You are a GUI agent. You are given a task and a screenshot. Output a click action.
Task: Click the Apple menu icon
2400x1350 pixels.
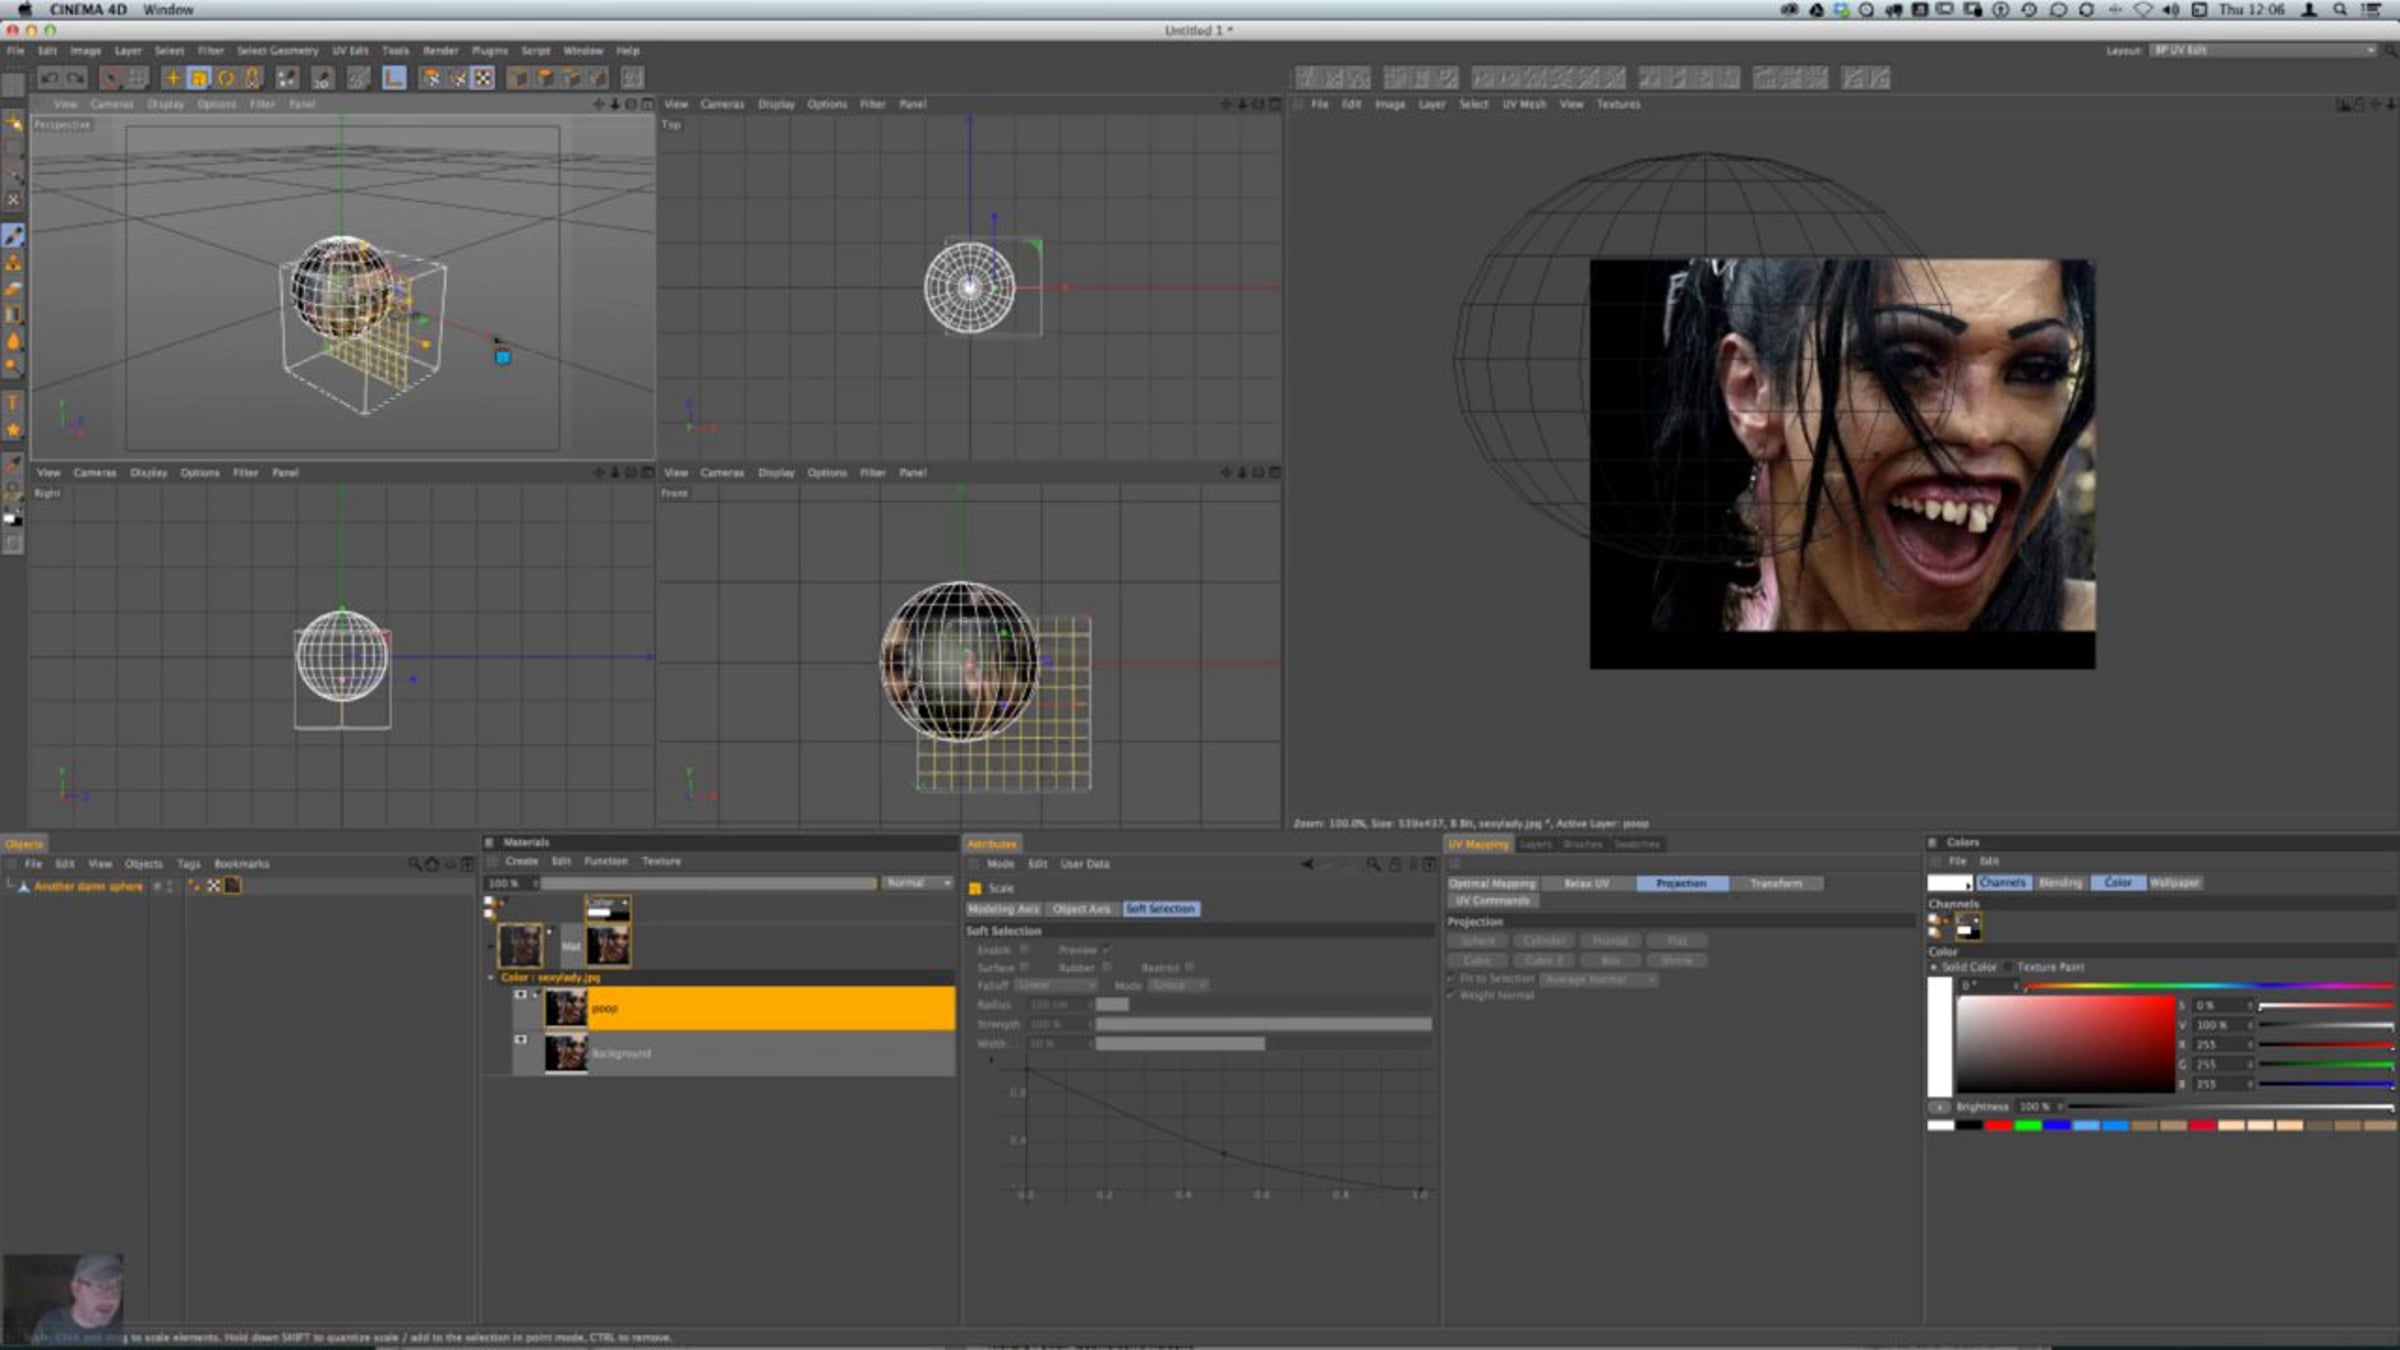tap(24, 10)
